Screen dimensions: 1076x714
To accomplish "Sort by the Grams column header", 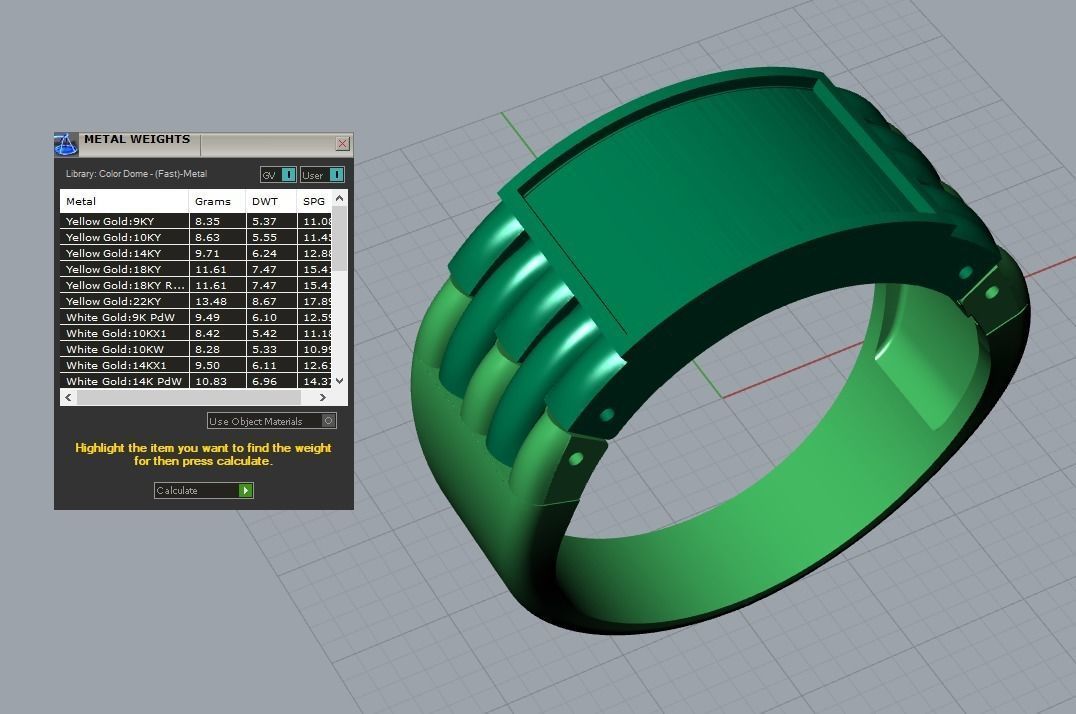I will coord(217,201).
